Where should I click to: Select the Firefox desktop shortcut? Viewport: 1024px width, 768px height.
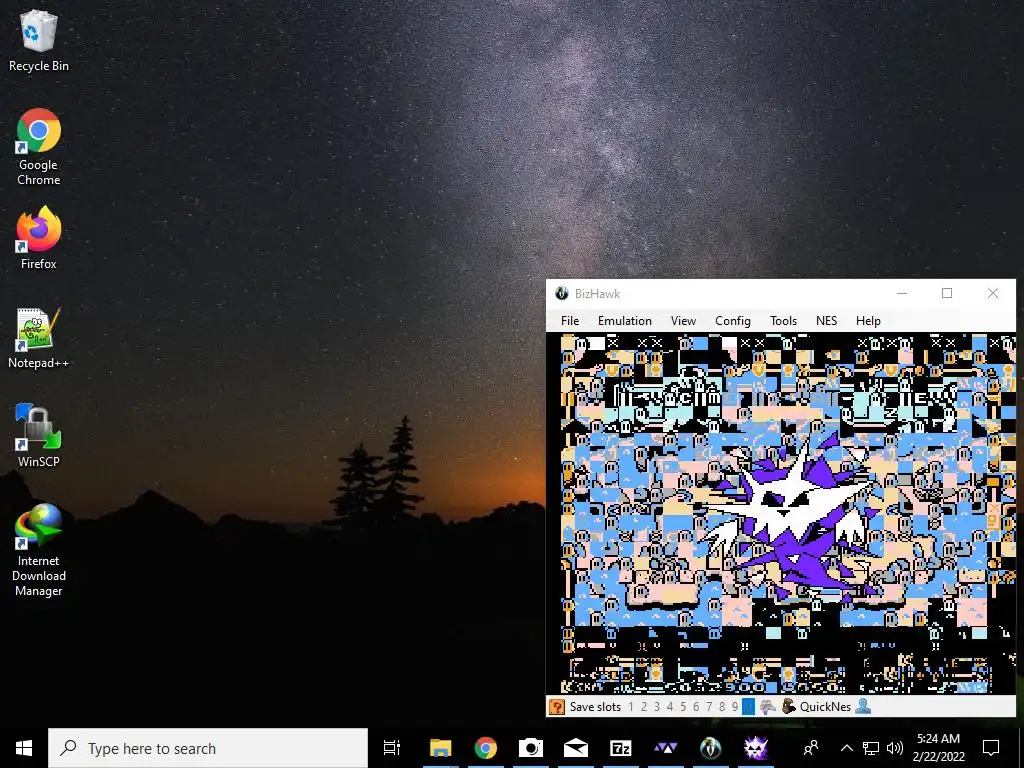[39, 238]
